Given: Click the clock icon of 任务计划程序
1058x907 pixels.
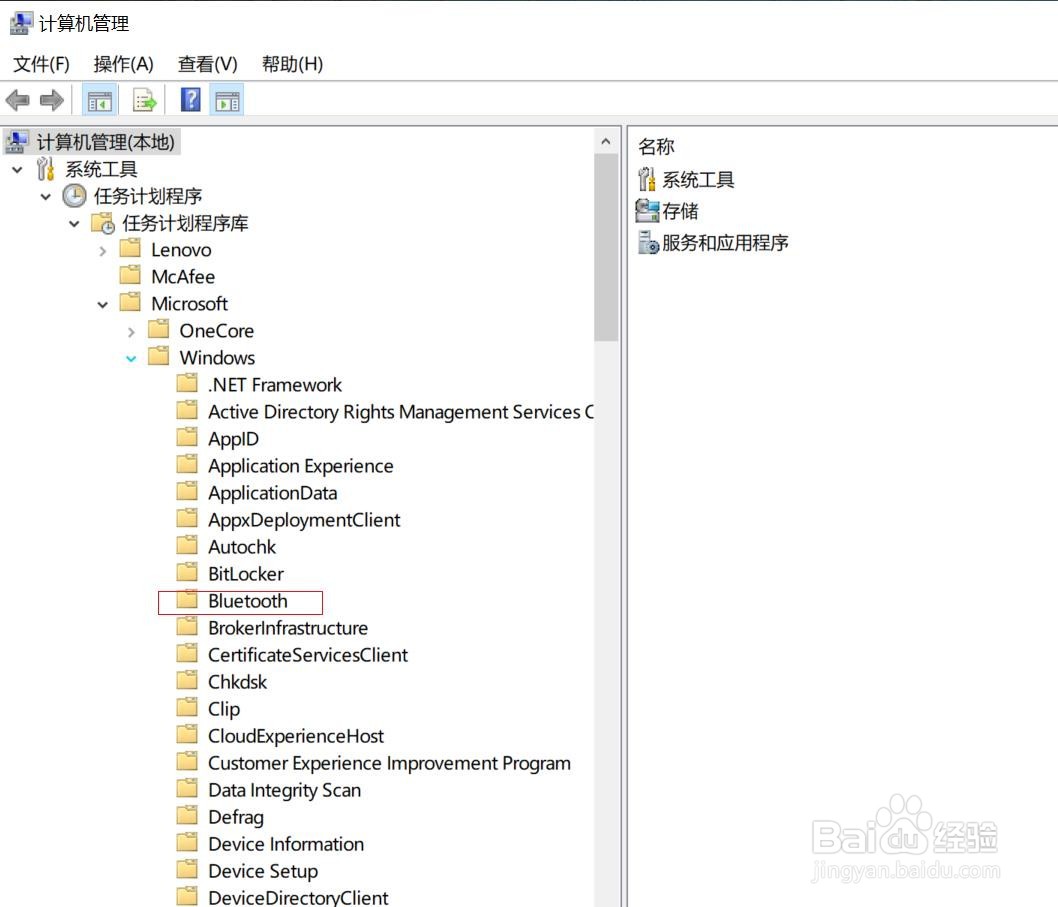Looking at the screenshot, I should (x=74, y=196).
